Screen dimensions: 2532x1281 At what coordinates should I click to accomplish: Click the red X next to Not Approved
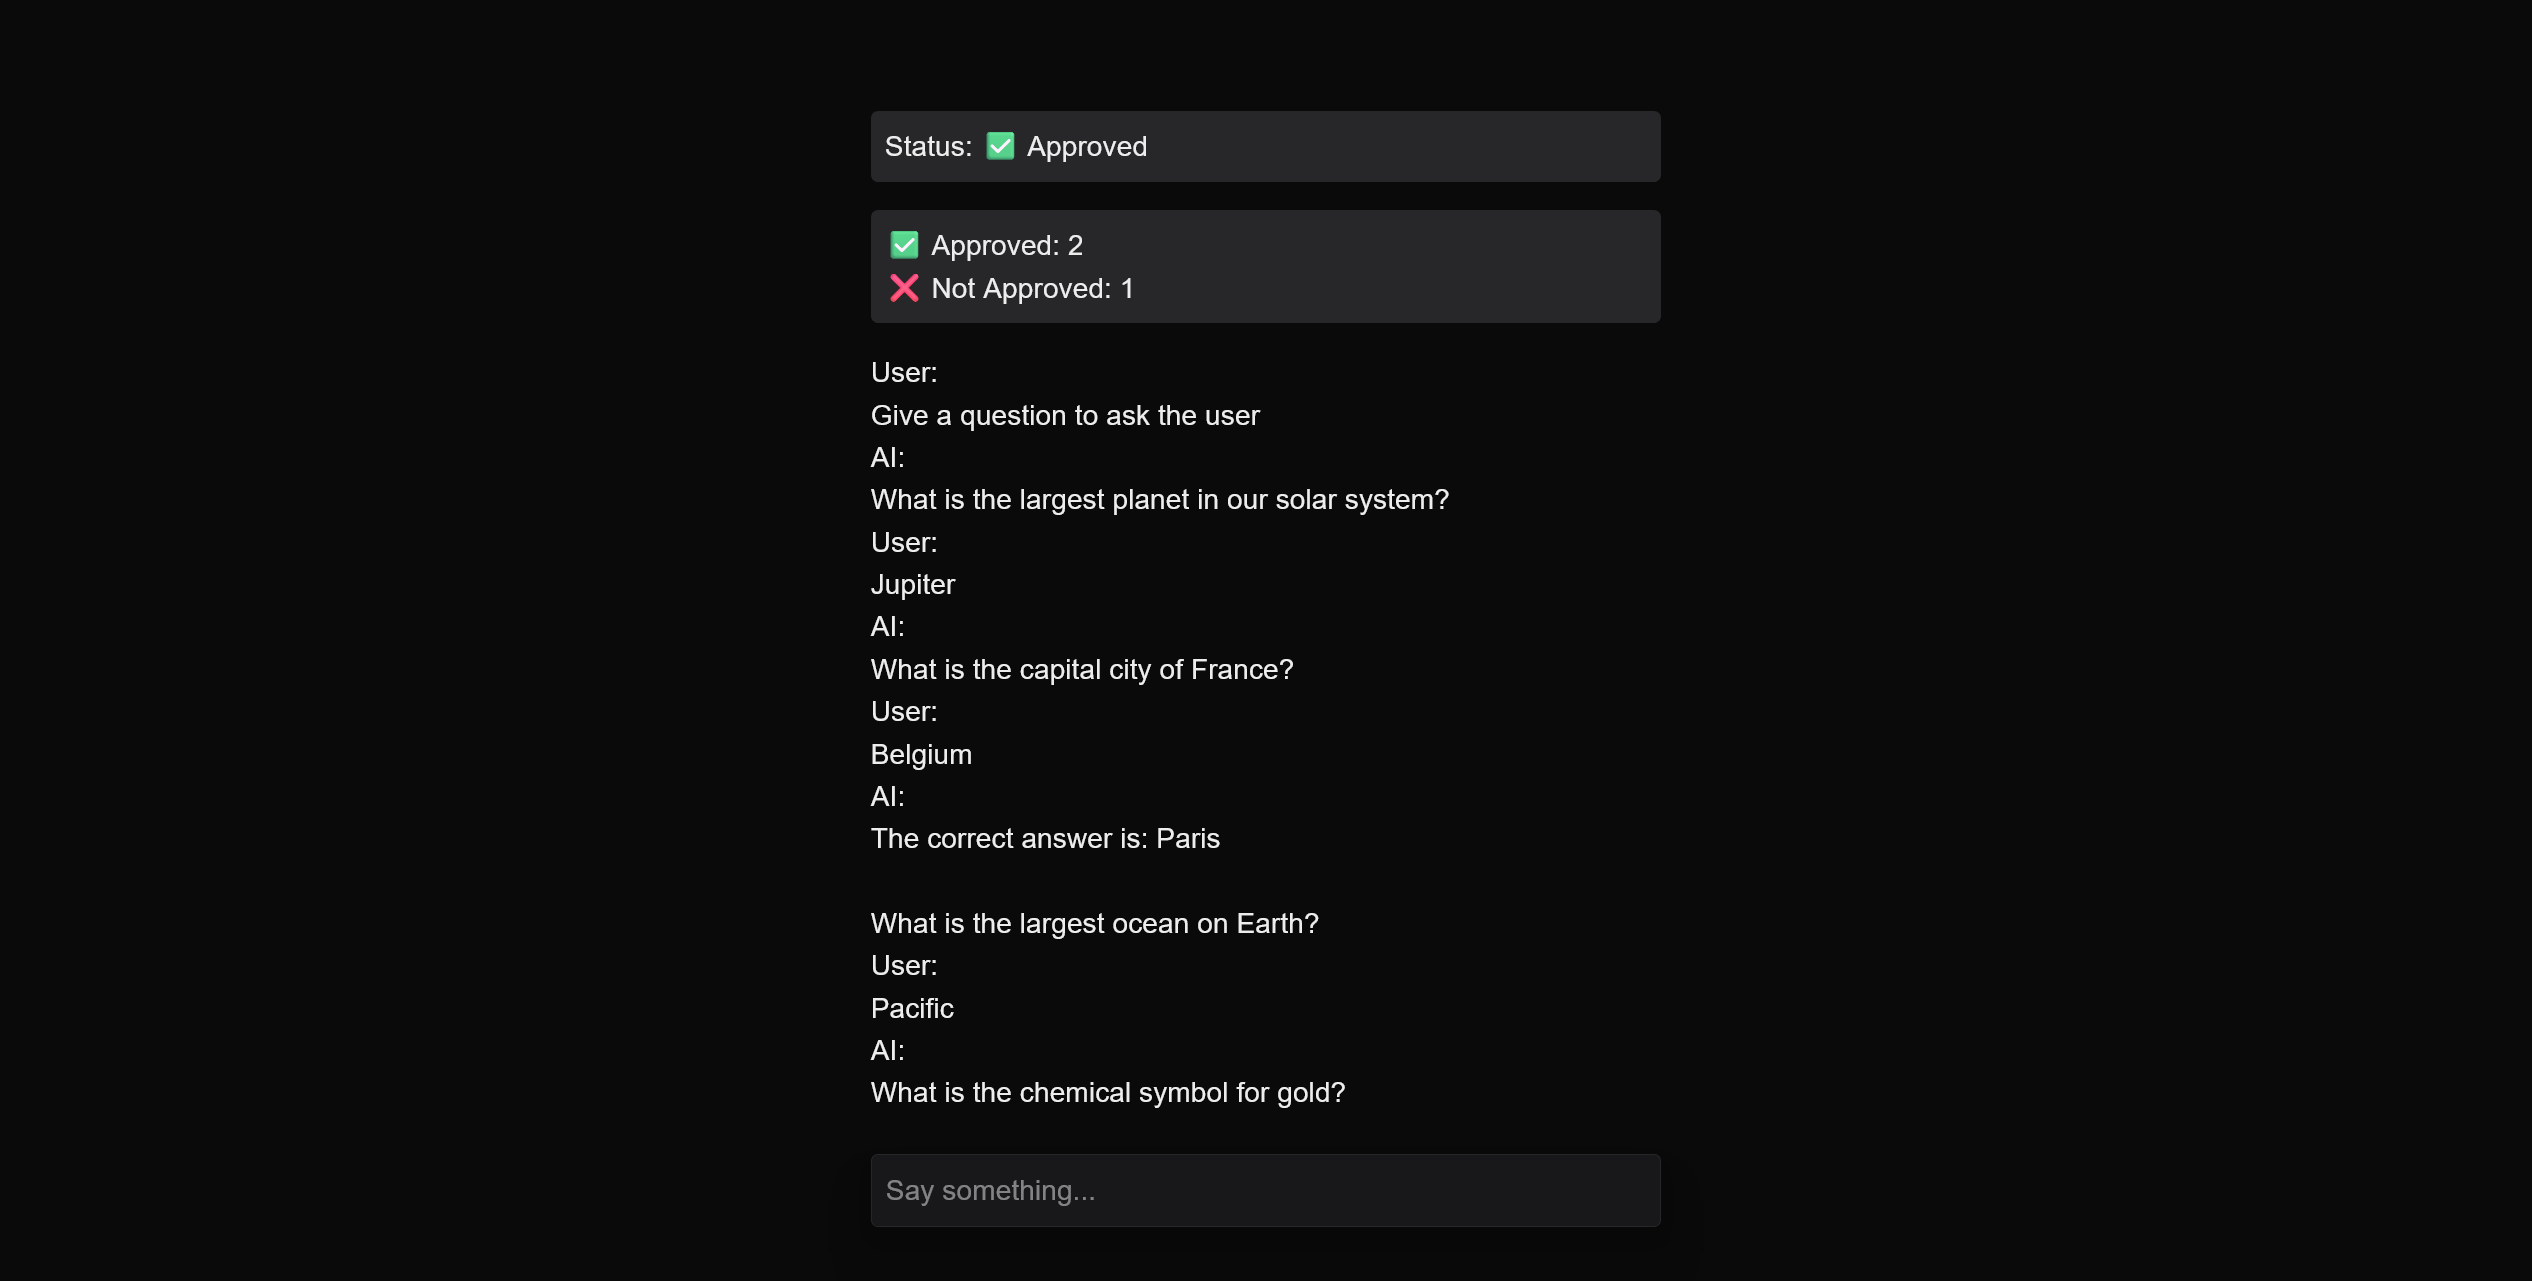904,288
